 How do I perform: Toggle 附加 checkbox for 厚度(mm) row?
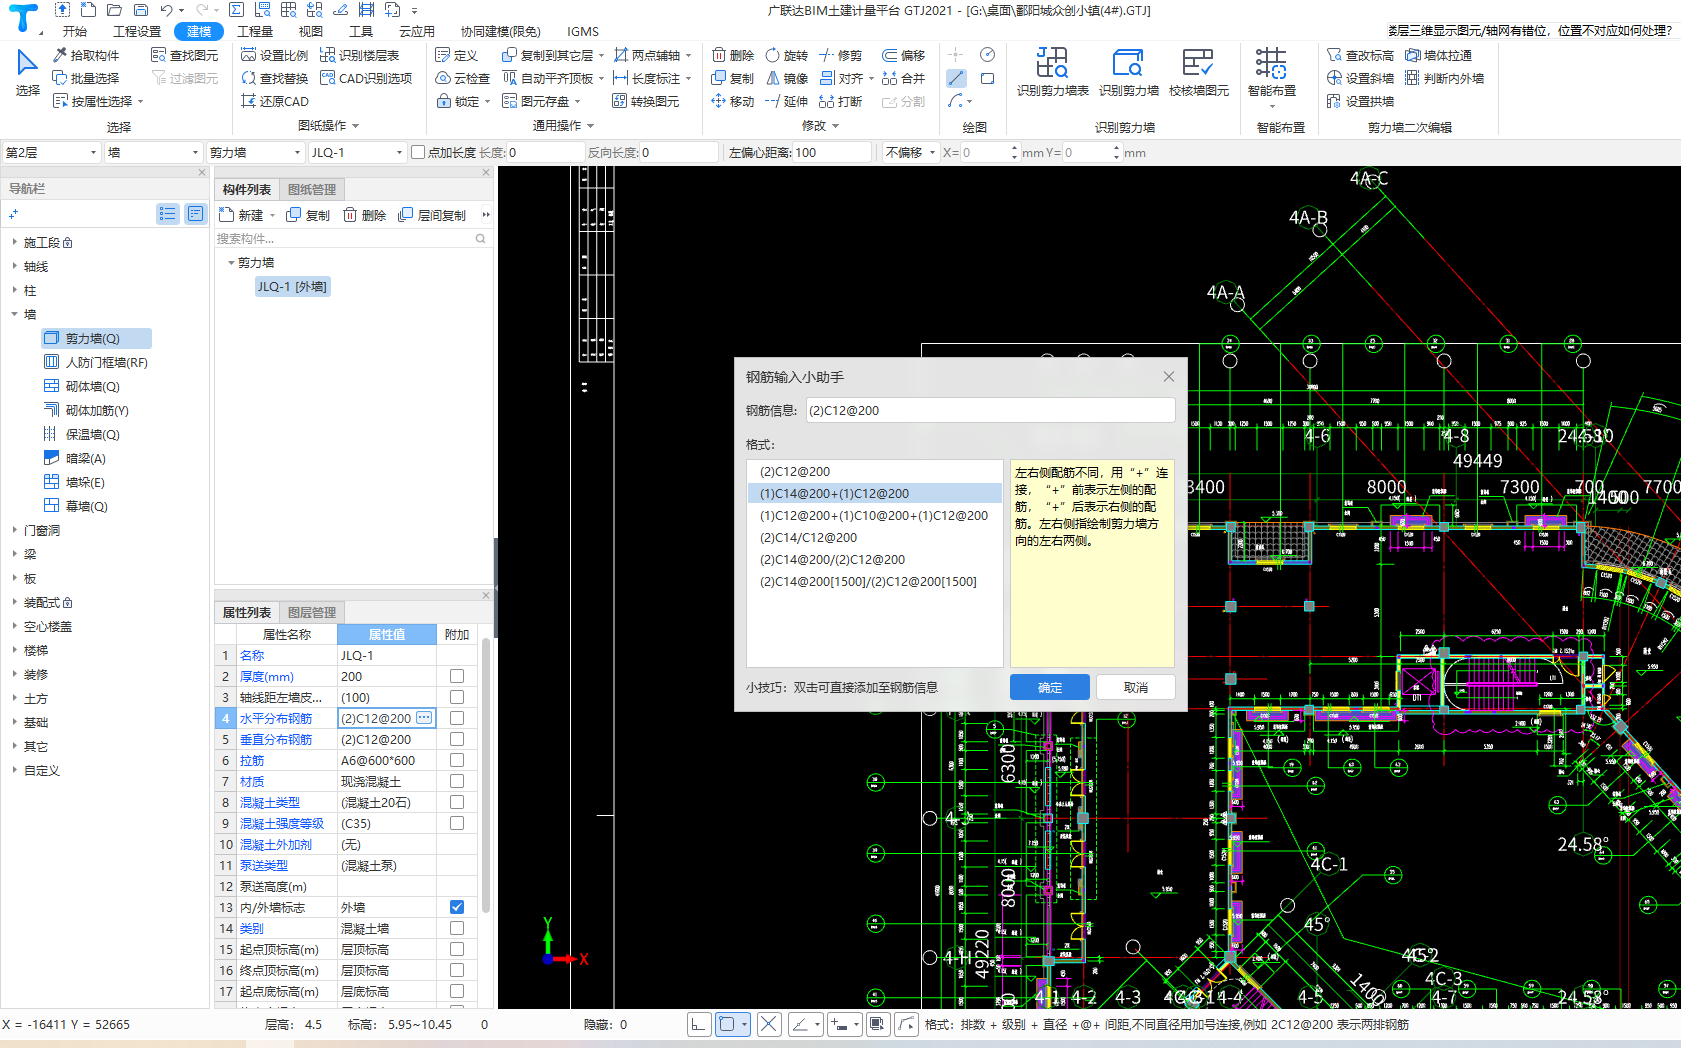[x=457, y=676]
